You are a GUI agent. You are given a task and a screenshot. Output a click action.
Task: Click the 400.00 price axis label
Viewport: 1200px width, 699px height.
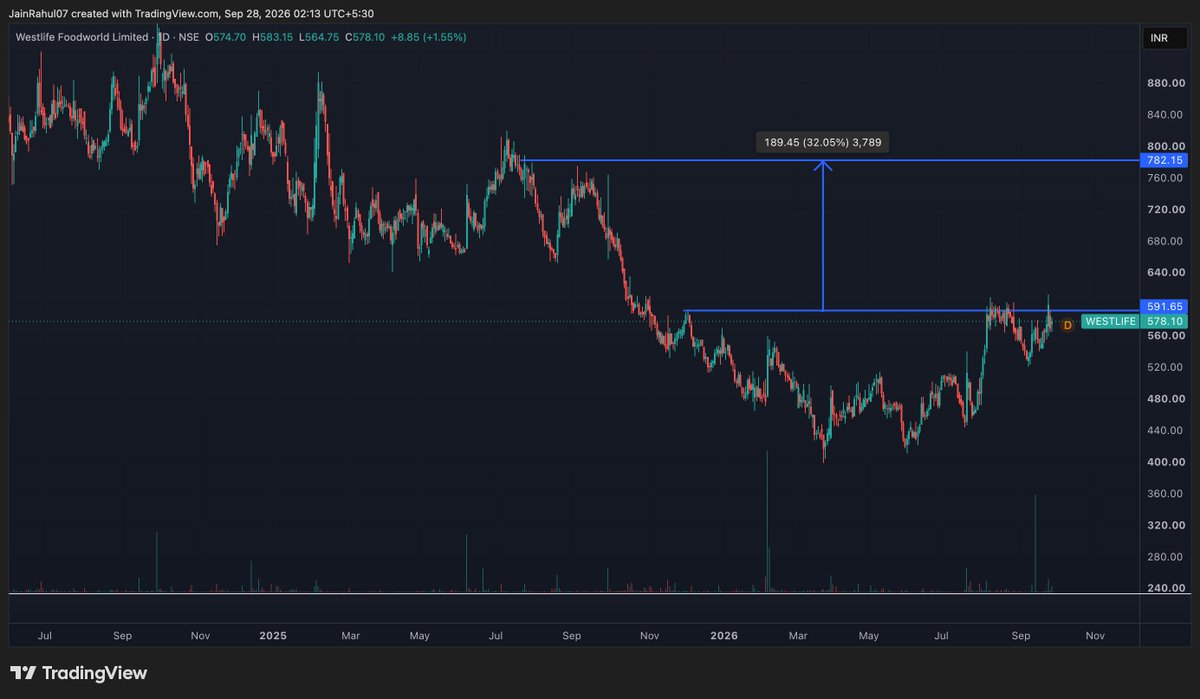pyautogui.click(x=1165, y=463)
